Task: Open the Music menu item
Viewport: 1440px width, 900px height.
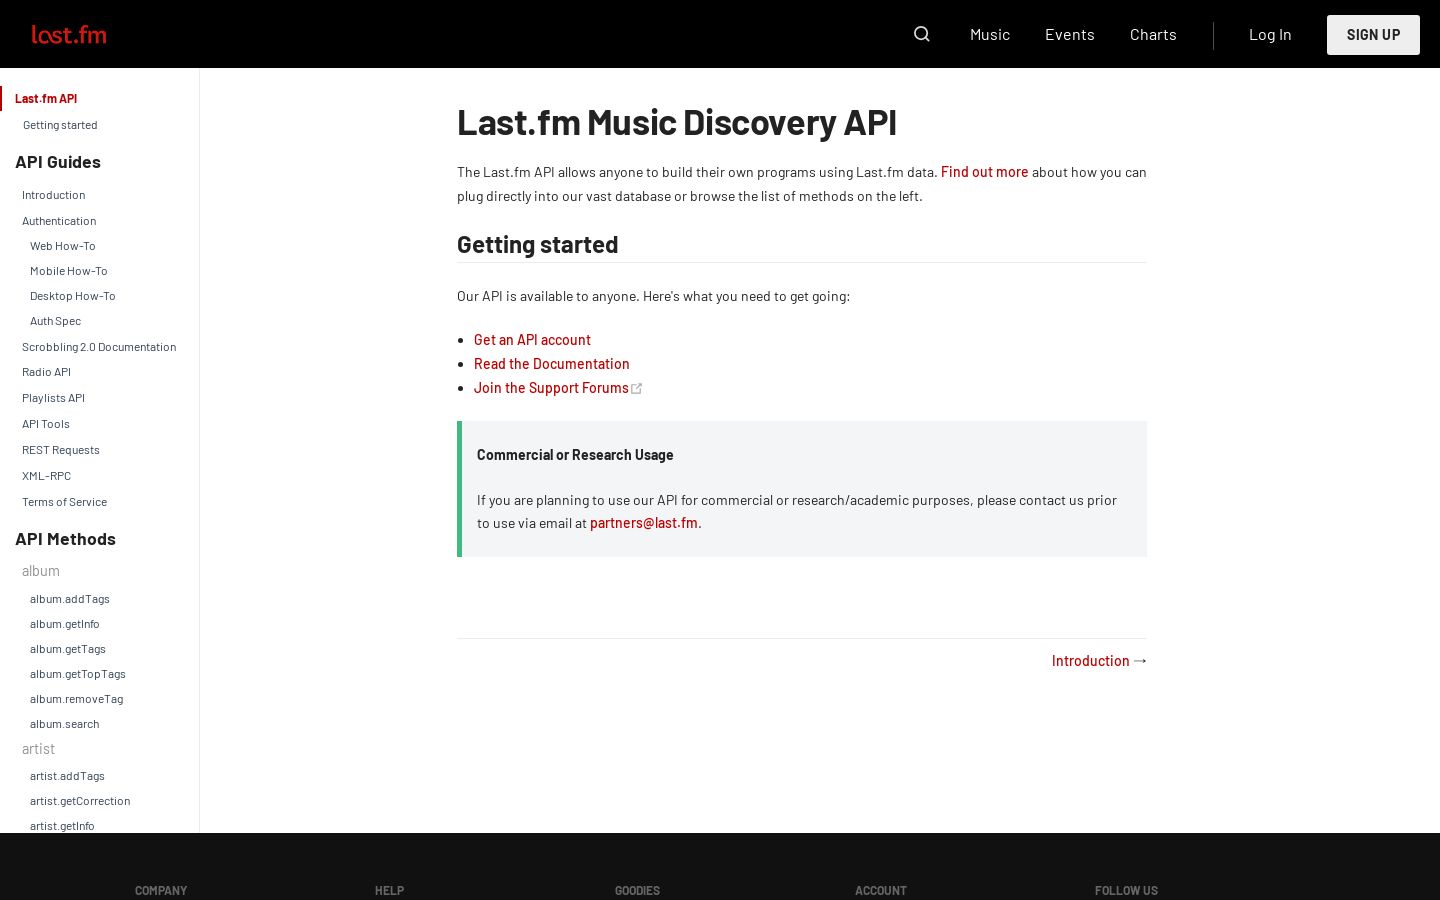Action: (990, 34)
